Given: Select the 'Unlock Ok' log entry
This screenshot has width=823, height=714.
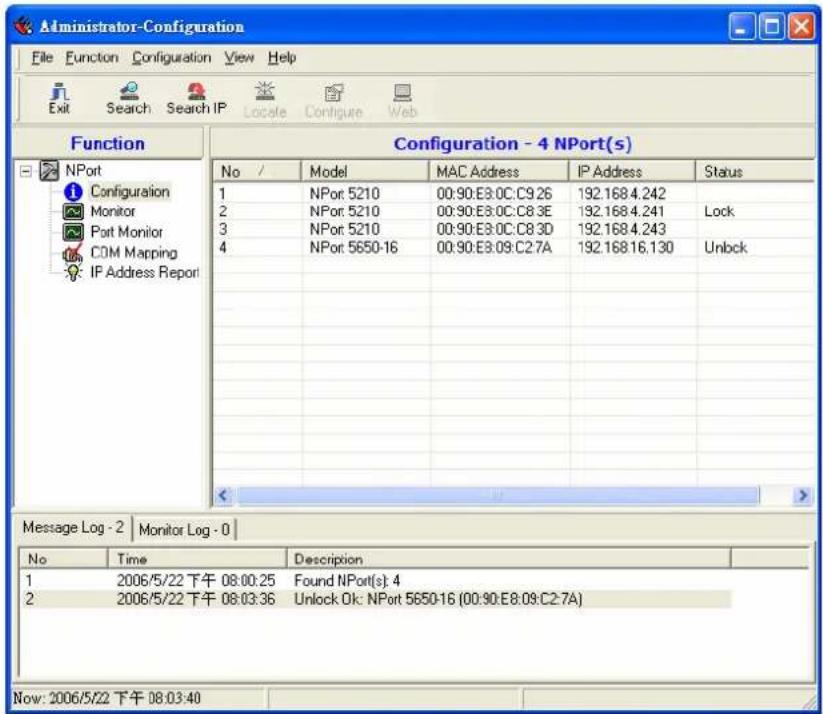Looking at the screenshot, I should tap(375, 599).
